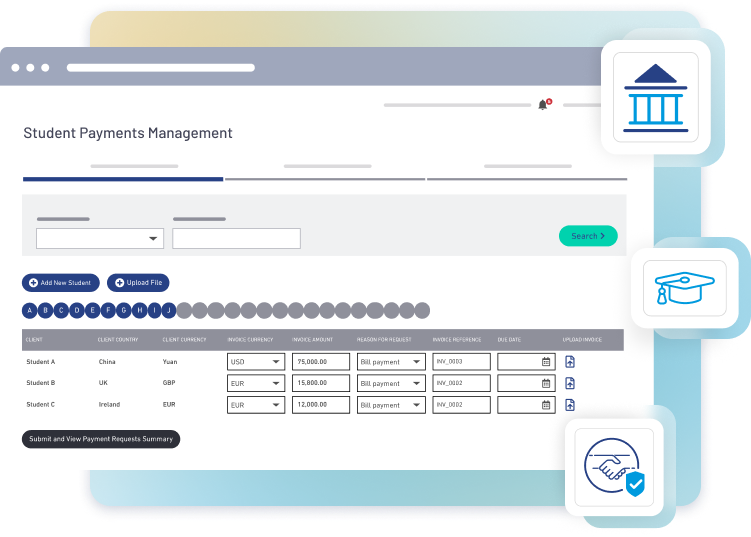
Task: Expand reason for request dropdown for Student A
Action: [x=391, y=362]
